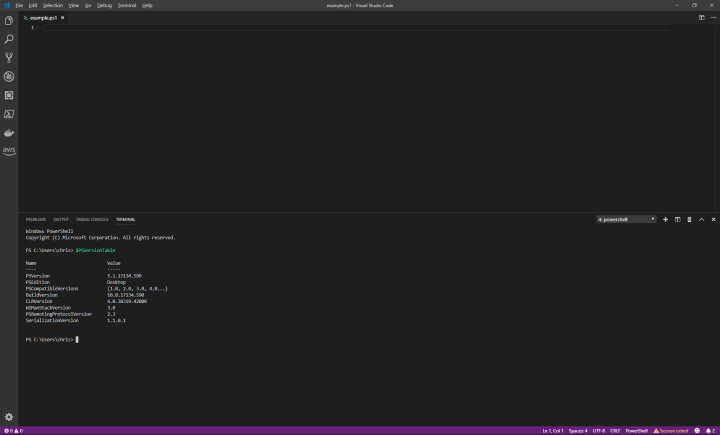
Task: Open the AWS explorer icon
Action: coord(9,151)
